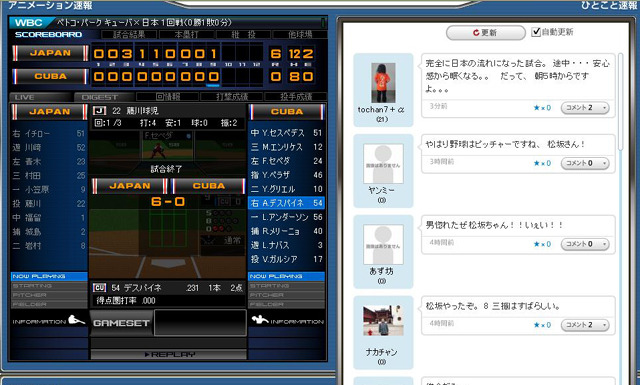This screenshot has height=385, width=640.
Task: Open the 本塁打 tab
Action: click(186, 35)
